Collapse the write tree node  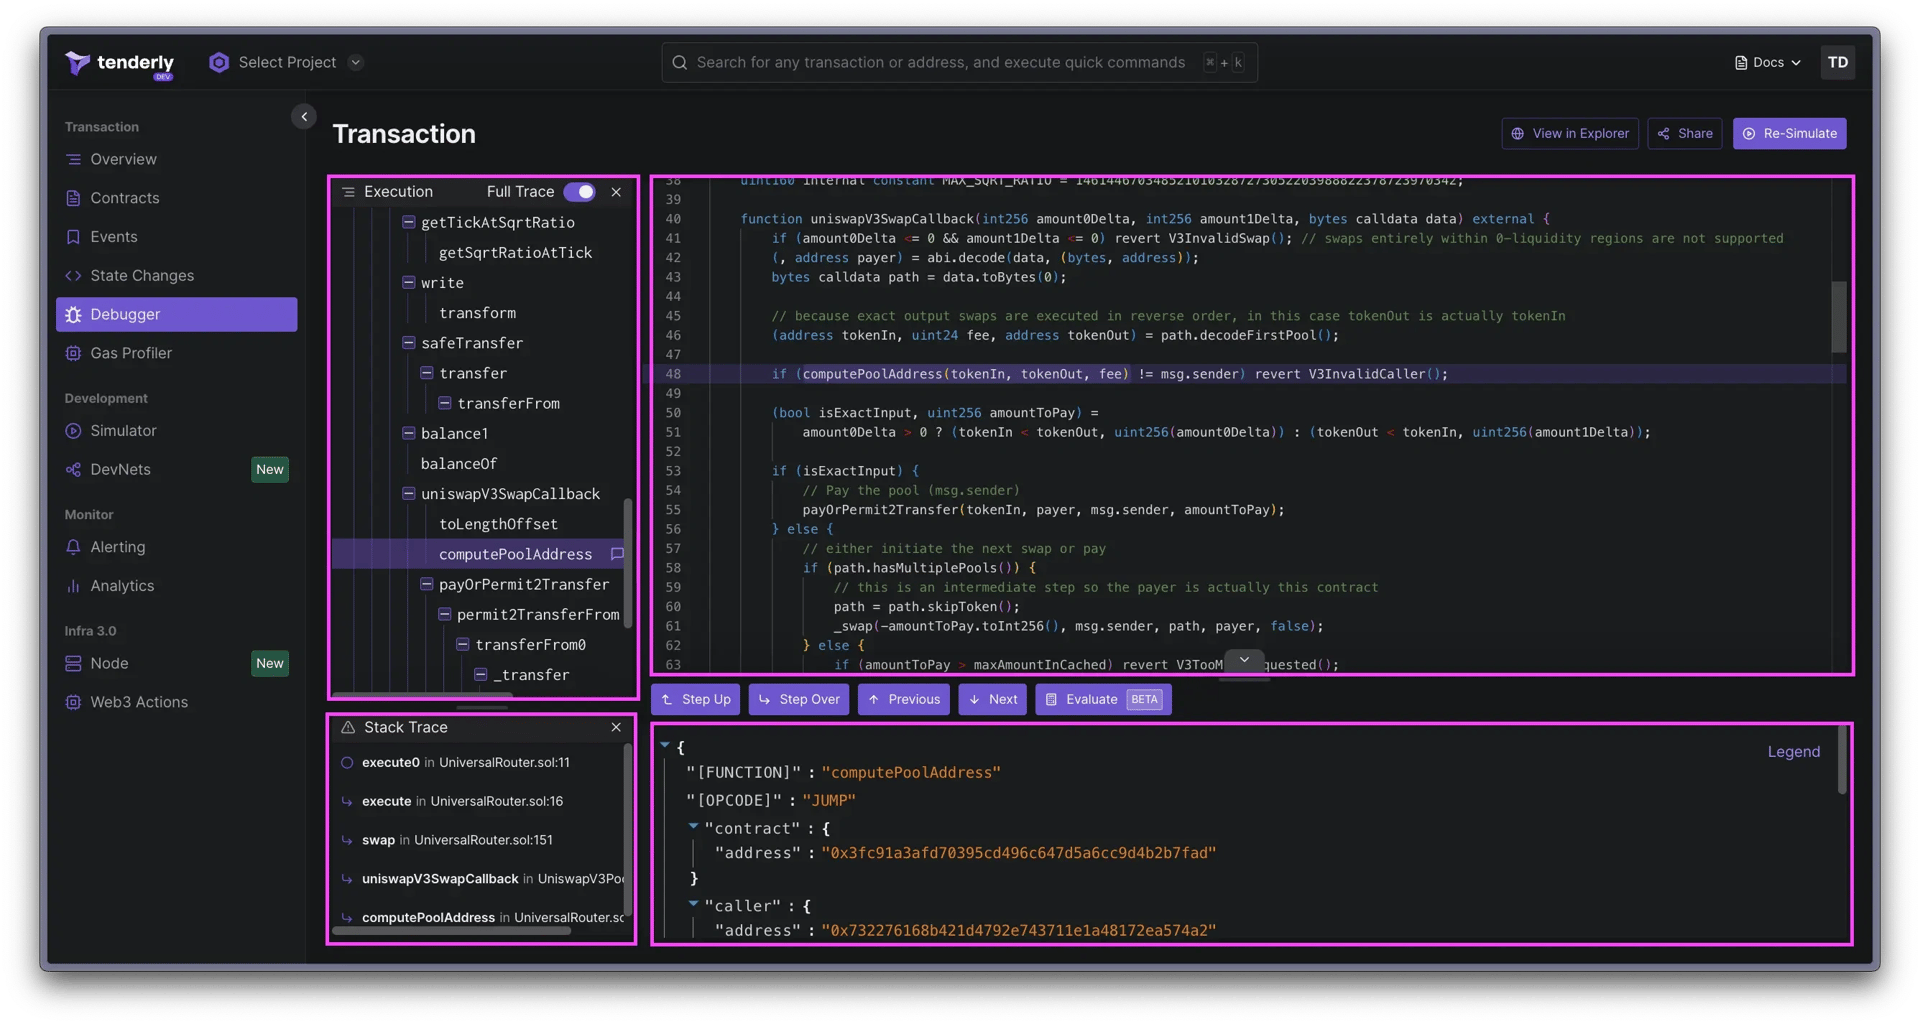[x=409, y=283]
